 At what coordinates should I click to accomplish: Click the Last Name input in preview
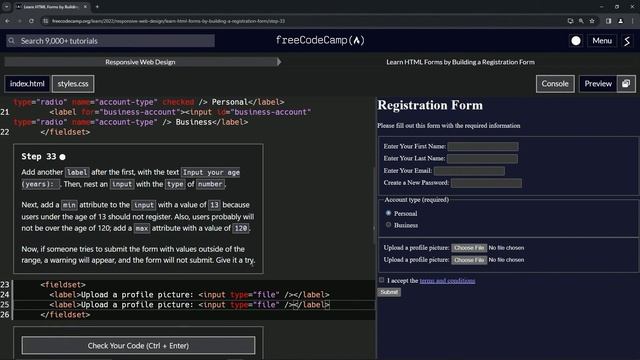coord(482,158)
